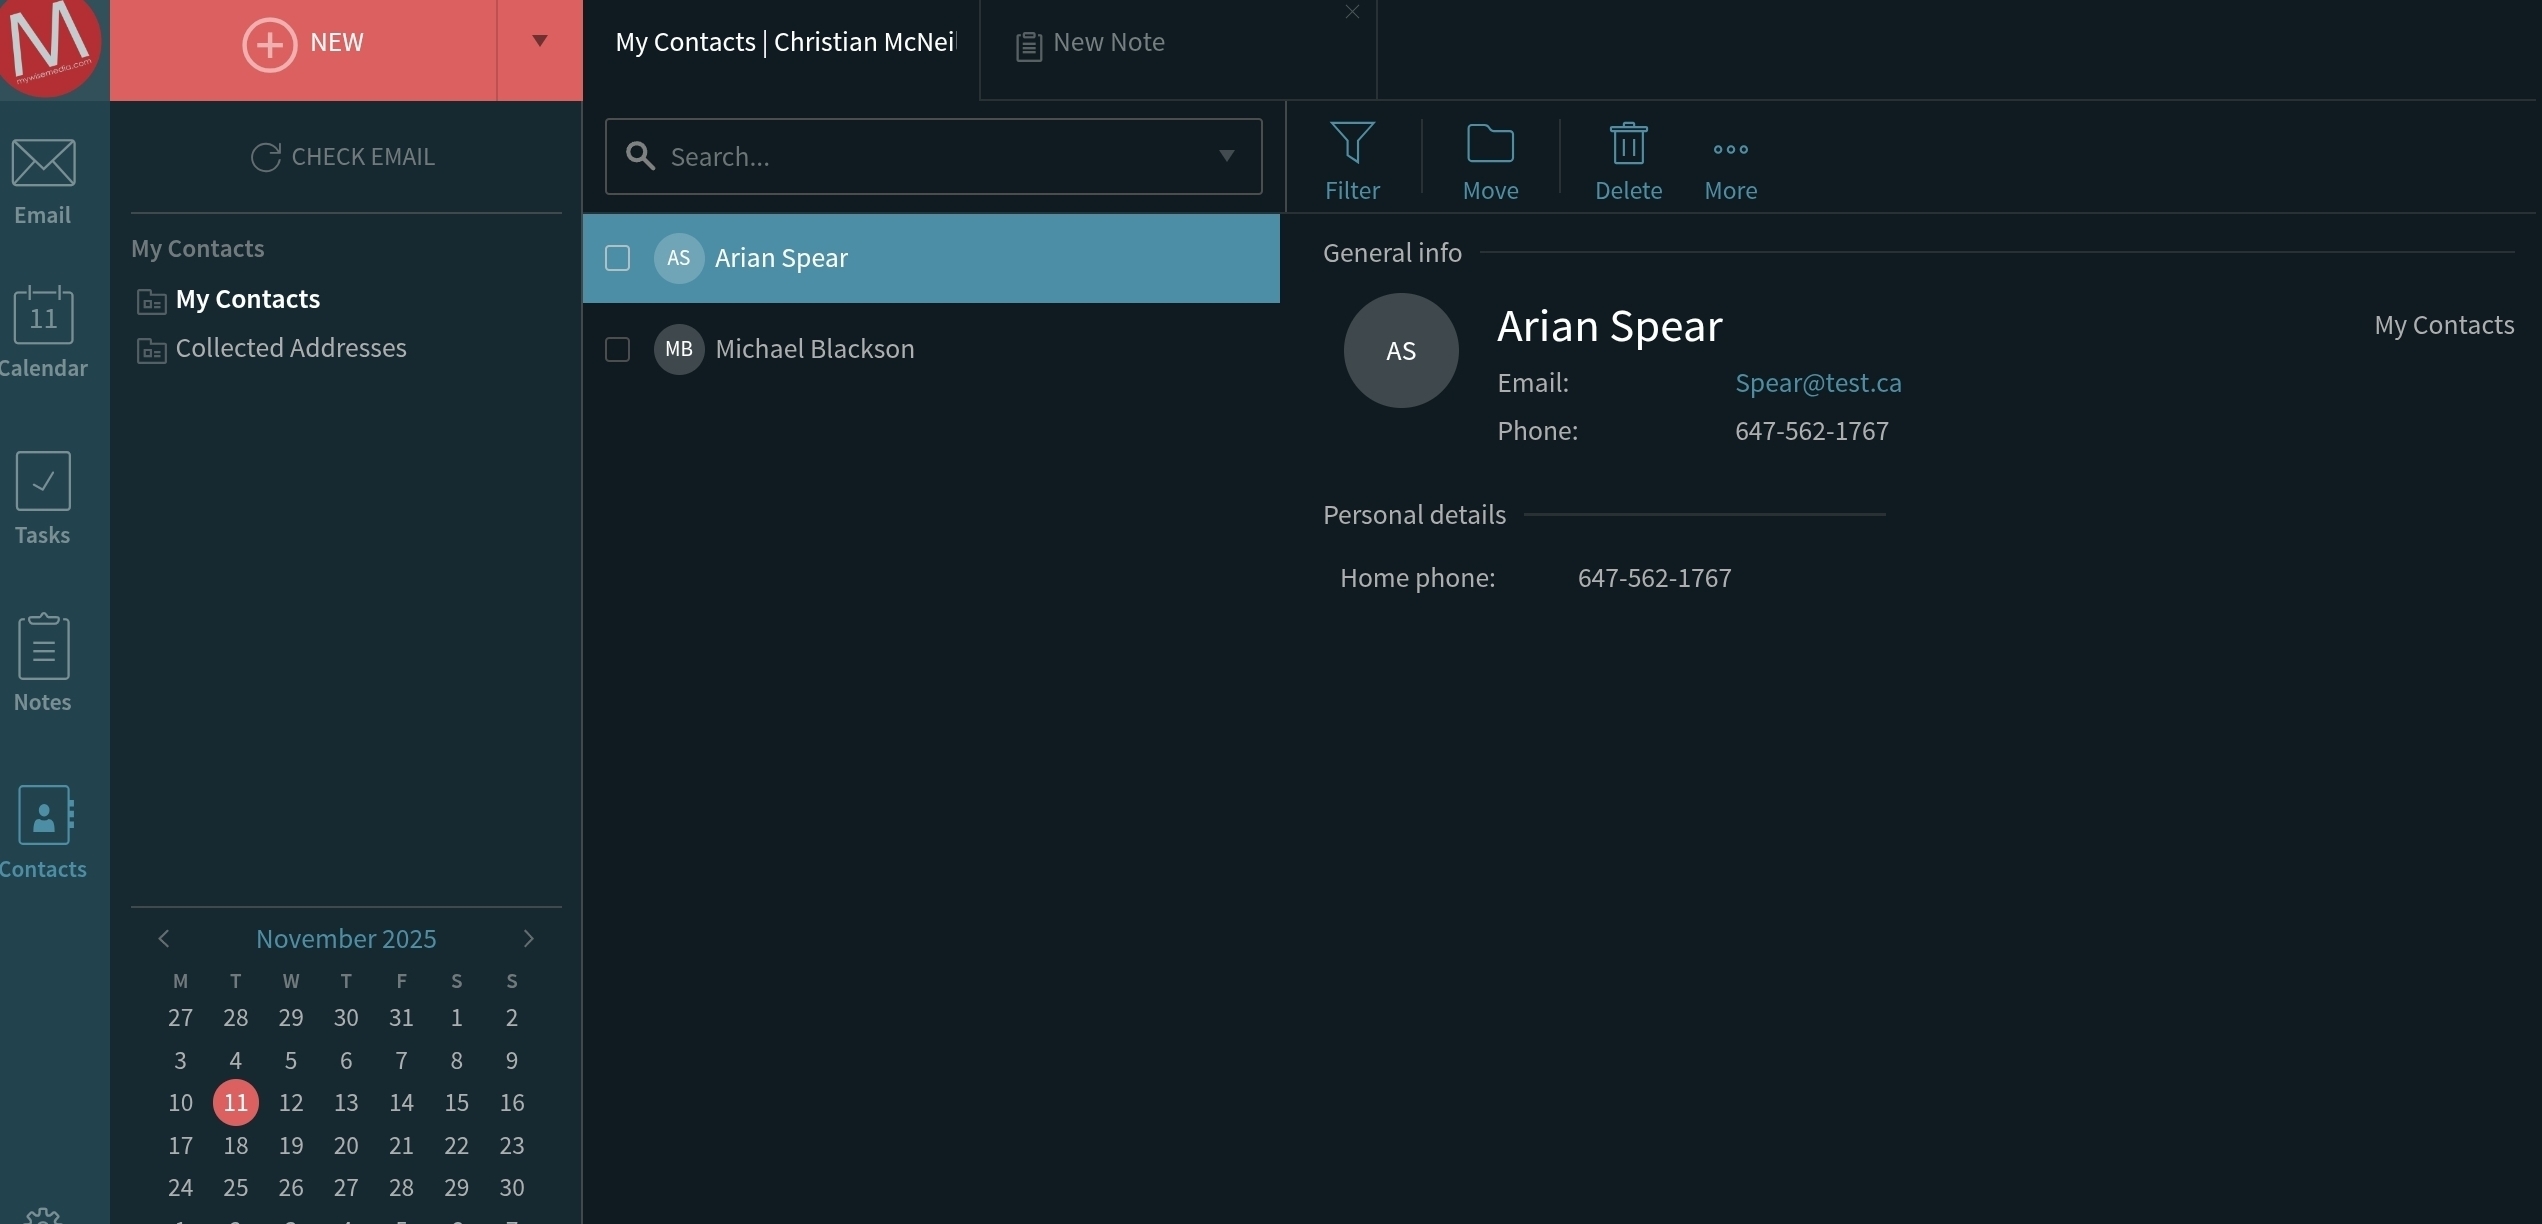Expand the search options dropdown arrow
The height and width of the screenshot is (1224, 2542).
(x=1226, y=156)
